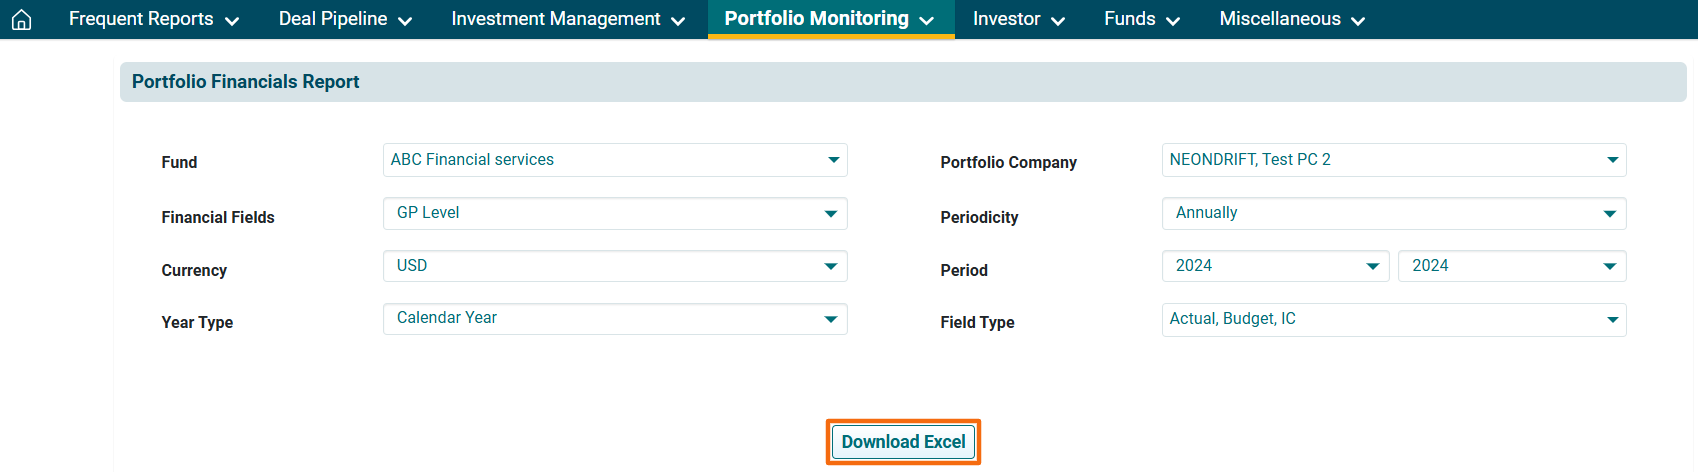Open the Deal Pipeline menu
The height and width of the screenshot is (472, 1698).
pyautogui.click(x=345, y=19)
